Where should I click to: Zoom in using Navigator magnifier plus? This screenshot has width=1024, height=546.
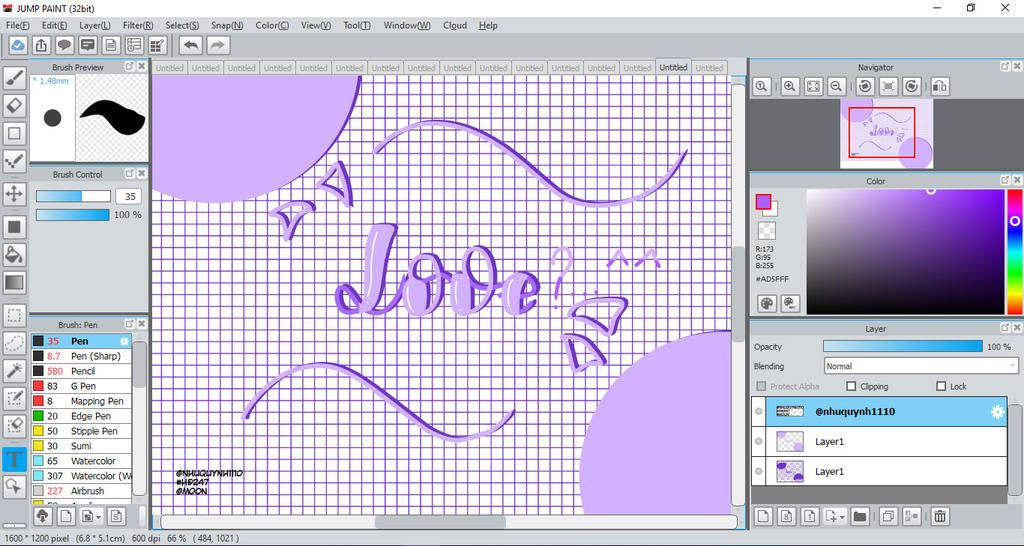pyautogui.click(x=790, y=86)
